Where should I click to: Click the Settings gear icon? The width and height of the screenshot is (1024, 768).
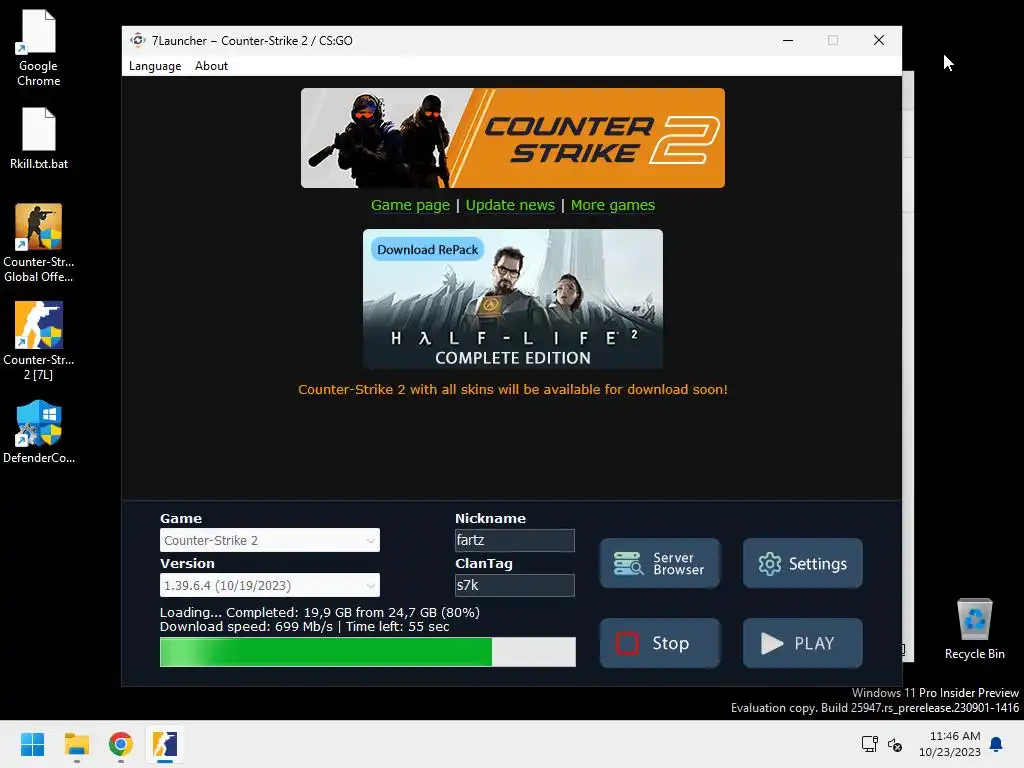770,564
